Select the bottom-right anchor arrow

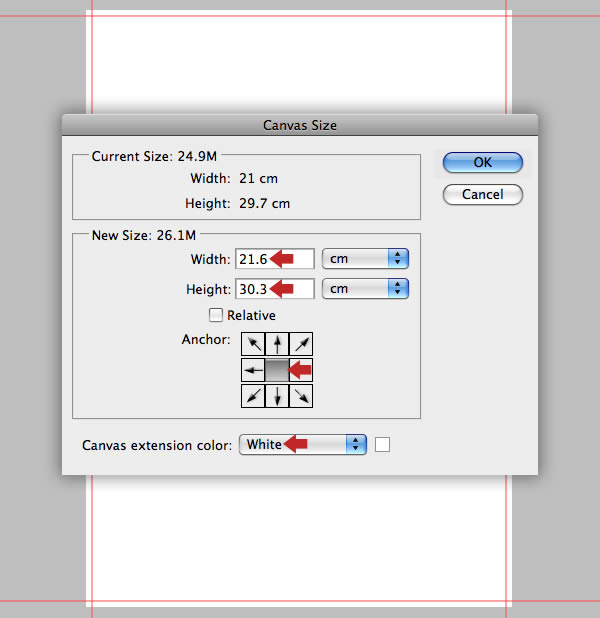[301, 396]
